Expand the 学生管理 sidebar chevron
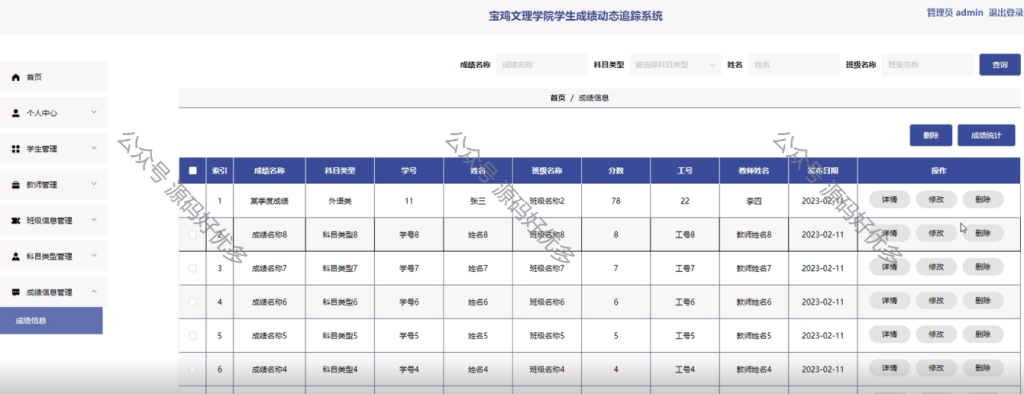The height and width of the screenshot is (394, 1024). [94, 148]
